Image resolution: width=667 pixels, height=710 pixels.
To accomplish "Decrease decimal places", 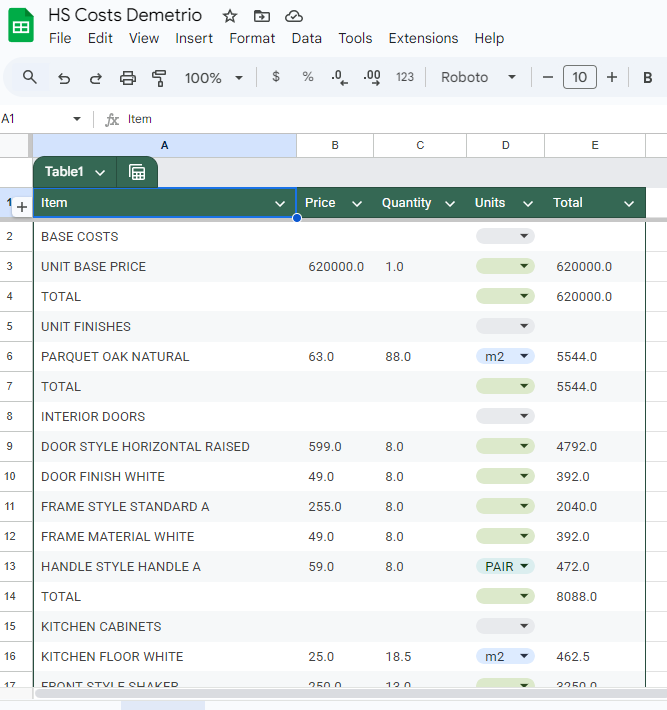I will [339, 77].
